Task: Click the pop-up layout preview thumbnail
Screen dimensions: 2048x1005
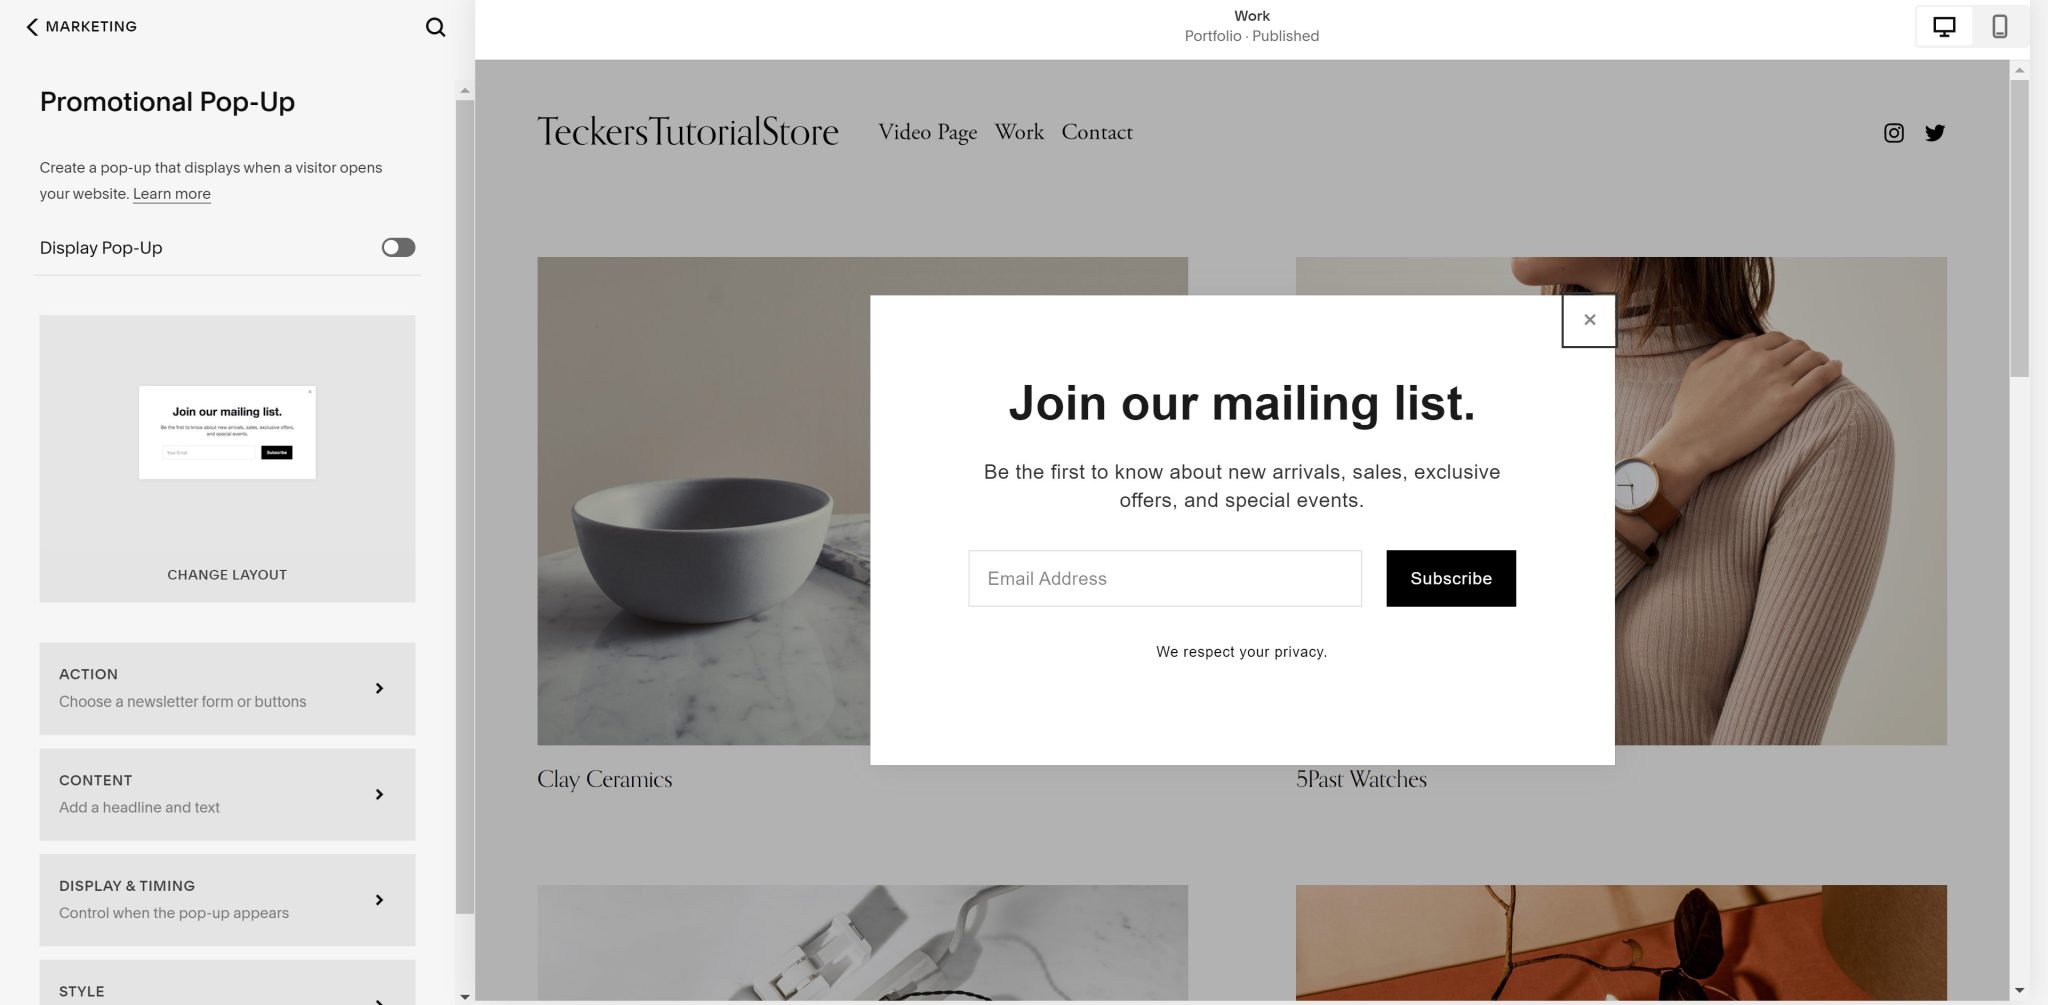Action: coord(227,432)
